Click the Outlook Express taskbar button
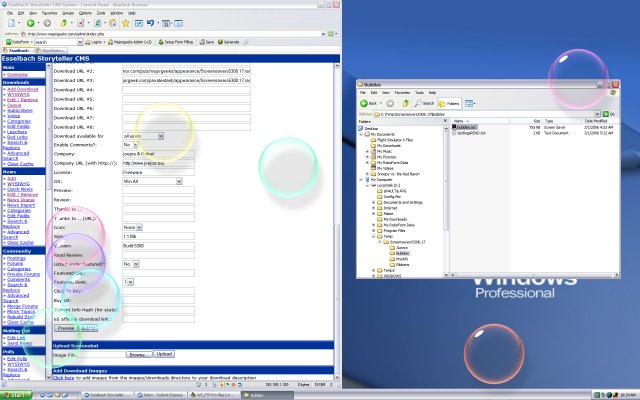 pyautogui.click(x=160, y=395)
